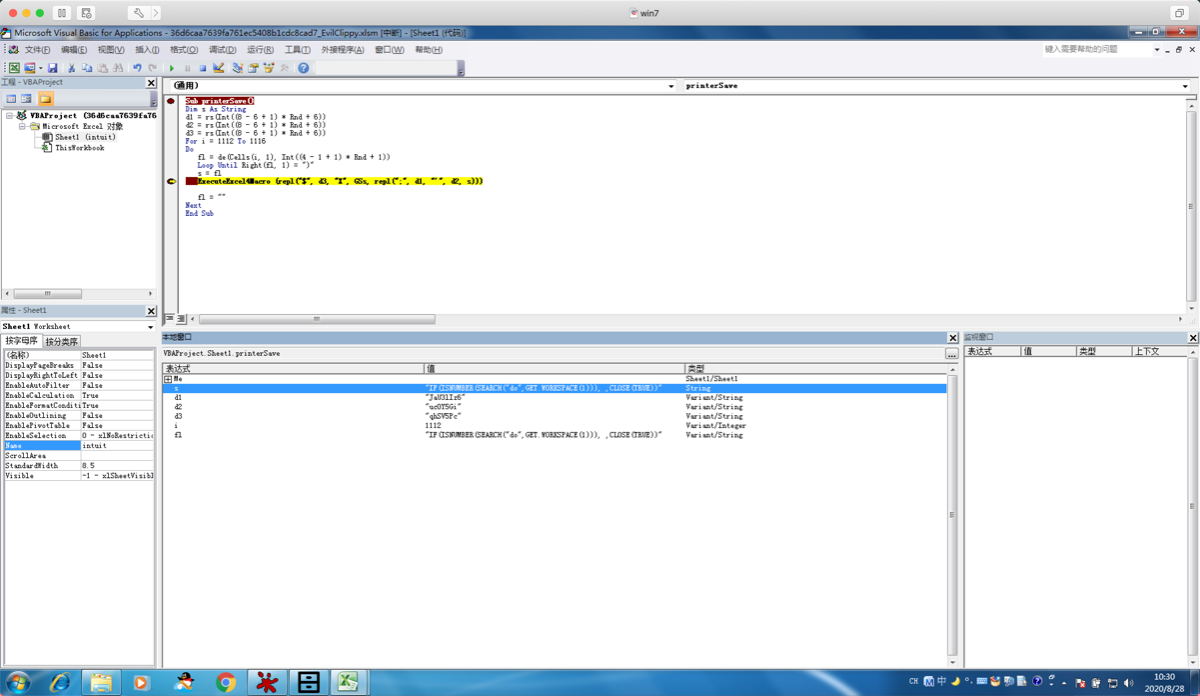Select the d1 variable row in Locals

(x=555, y=398)
